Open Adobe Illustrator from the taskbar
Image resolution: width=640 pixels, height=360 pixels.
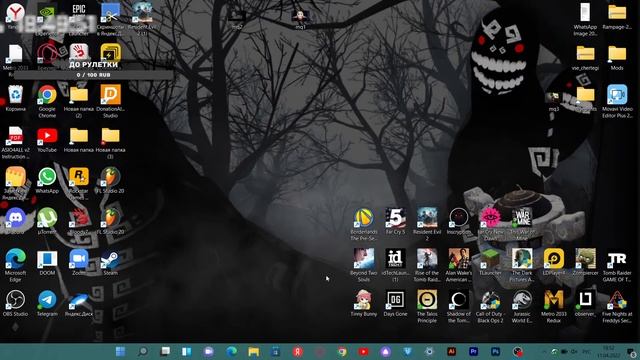[451, 351]
